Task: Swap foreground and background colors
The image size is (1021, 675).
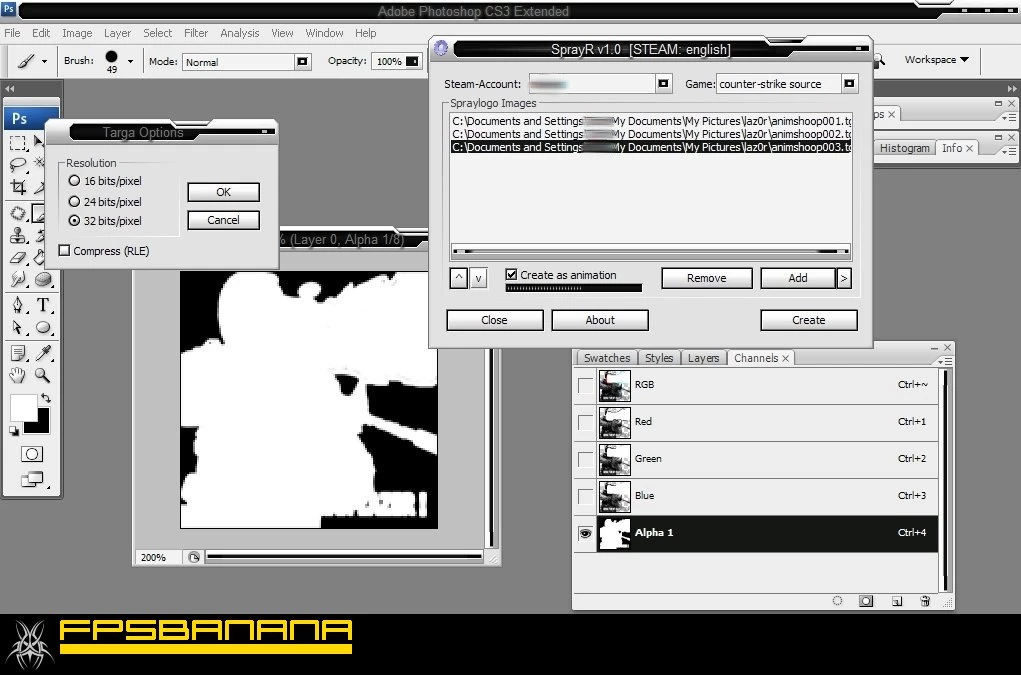Action: [x=46, y=398]
